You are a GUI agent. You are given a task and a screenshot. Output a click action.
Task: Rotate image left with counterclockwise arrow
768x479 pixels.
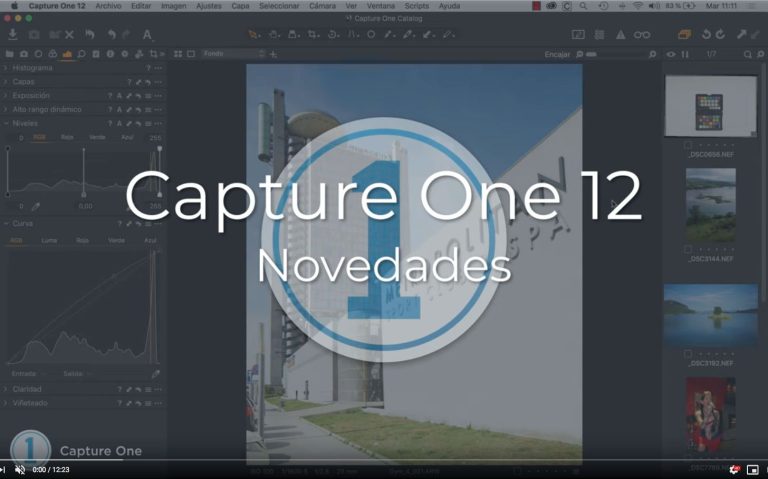pyautogui.click(x=706, y=34)
